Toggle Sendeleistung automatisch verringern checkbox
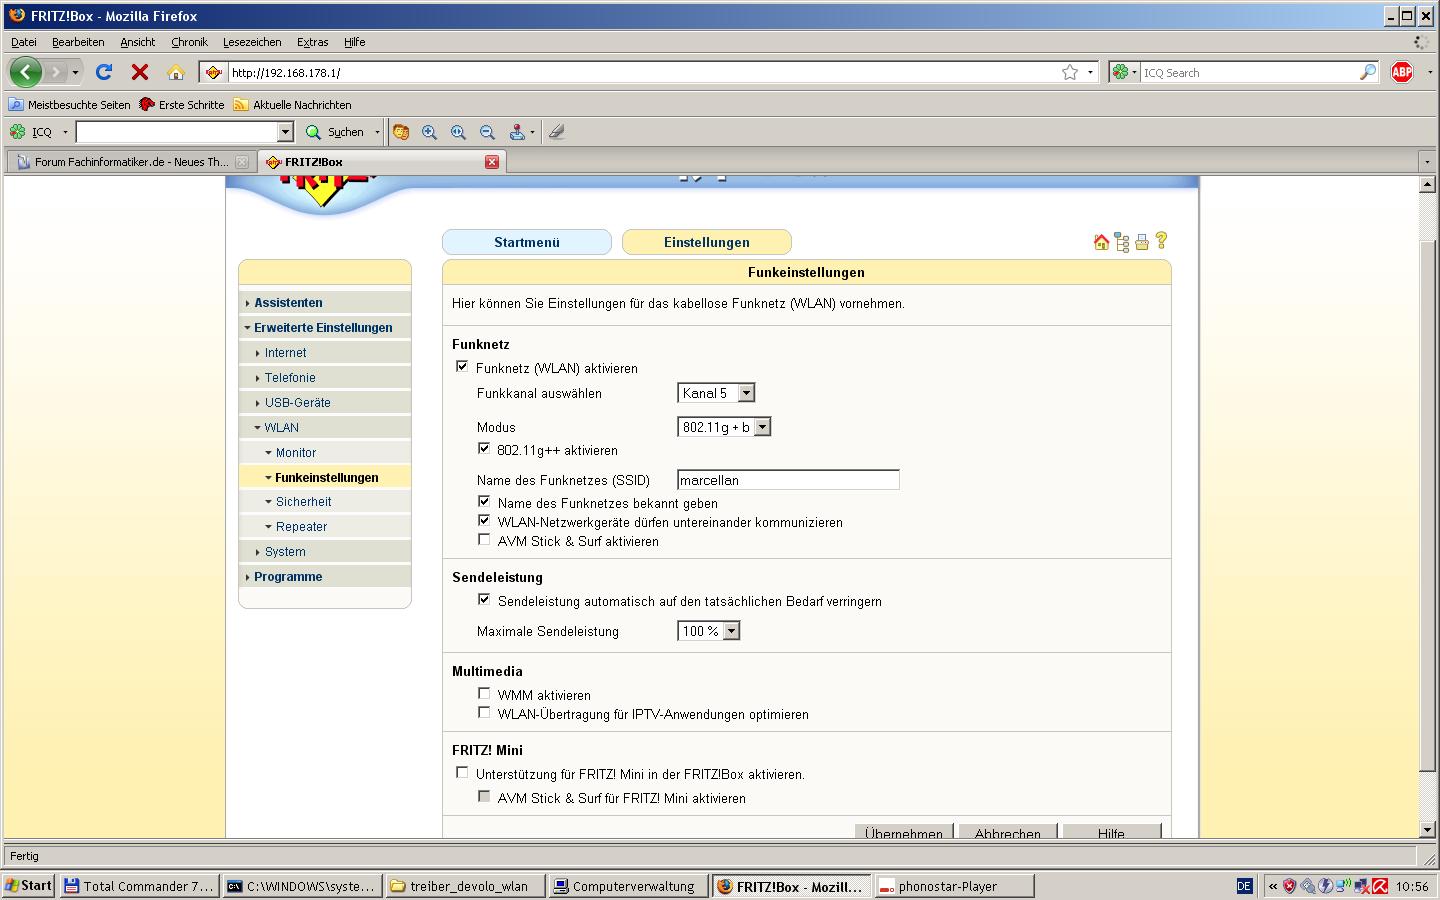Screen dimensions: 1440x900 tap(484, 600)
